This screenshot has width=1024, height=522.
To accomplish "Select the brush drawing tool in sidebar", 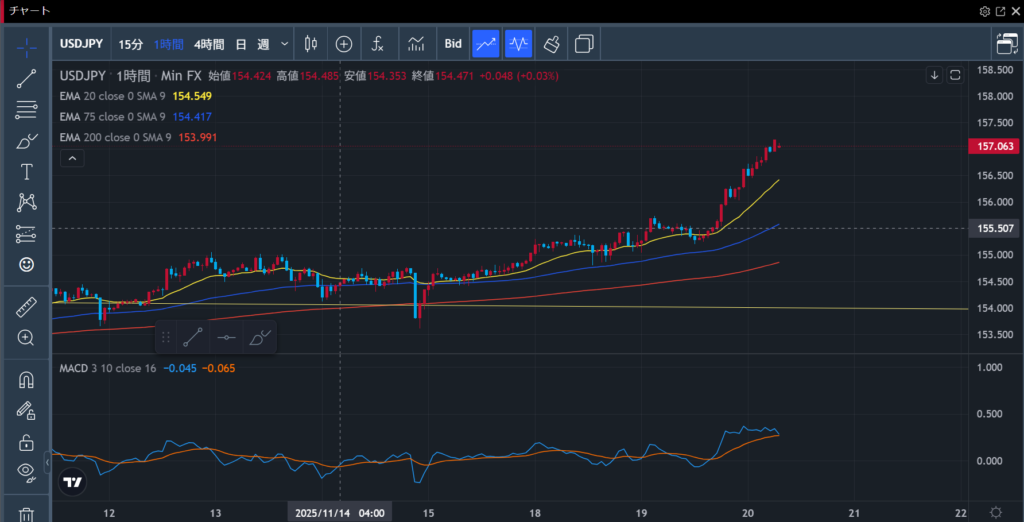I will (x=27, y=141).
